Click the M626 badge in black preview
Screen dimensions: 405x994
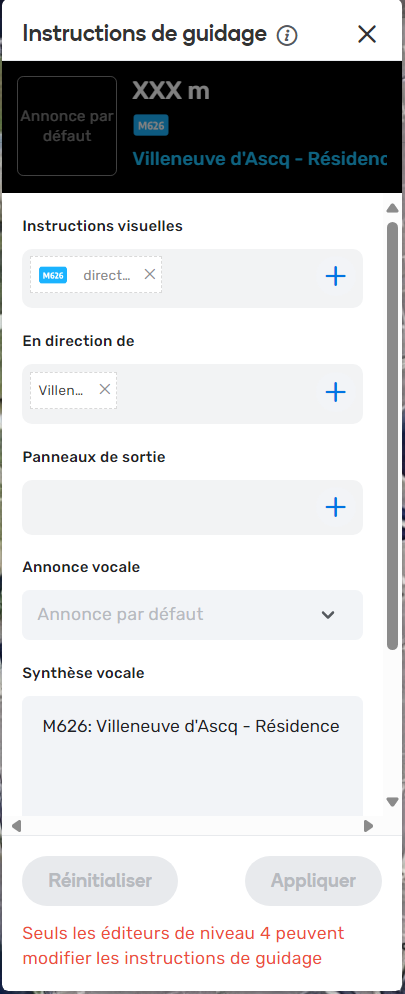coord(151,126)
